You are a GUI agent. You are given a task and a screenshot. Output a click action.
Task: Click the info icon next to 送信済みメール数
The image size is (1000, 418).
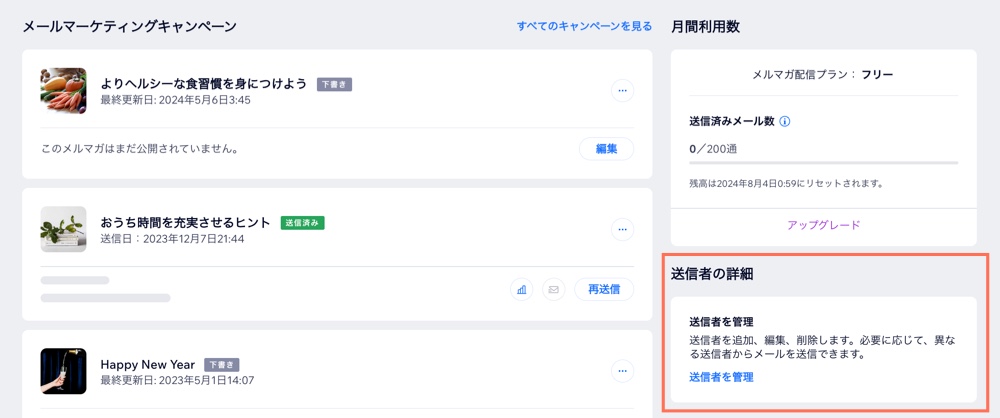point(785,121)
